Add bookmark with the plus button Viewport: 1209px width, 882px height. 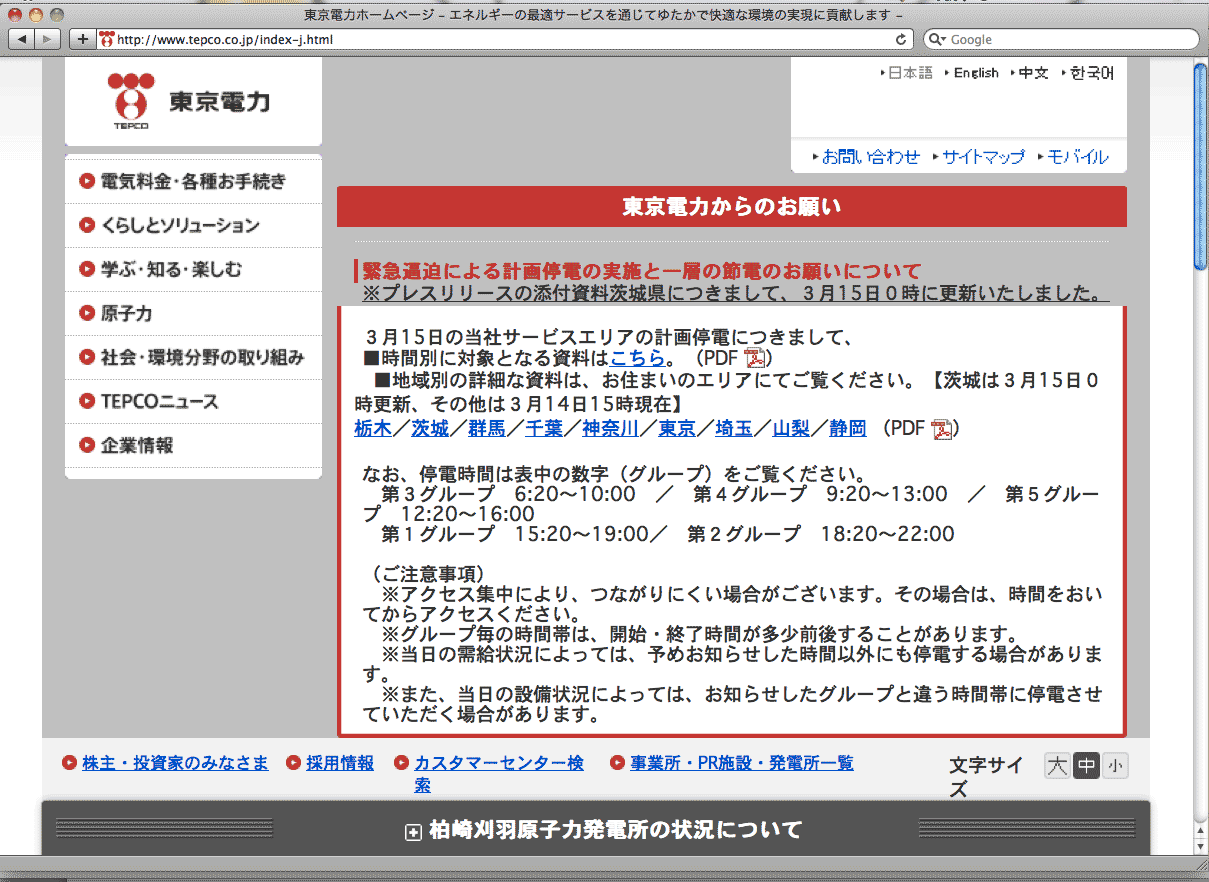coord(82,39)
